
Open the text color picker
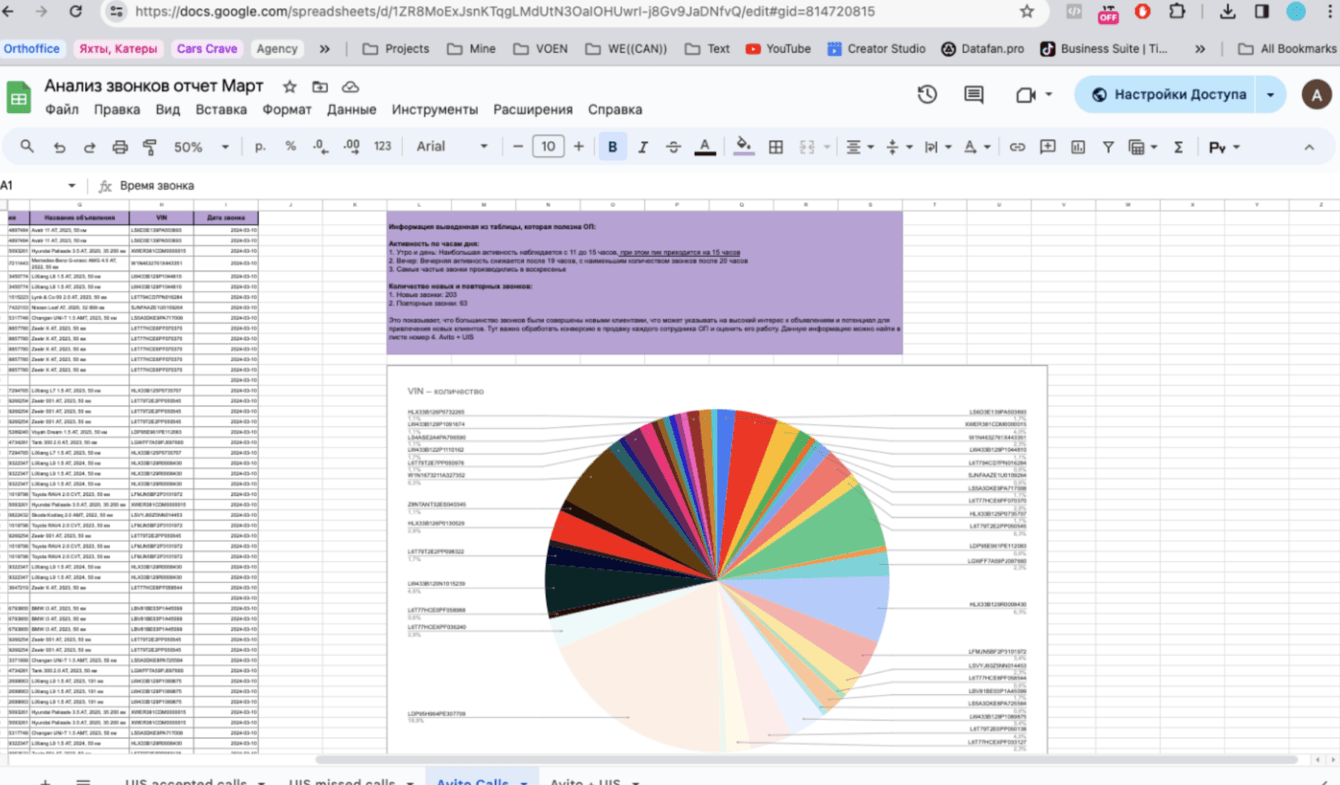pyautogui.click(x=705, y=147)
